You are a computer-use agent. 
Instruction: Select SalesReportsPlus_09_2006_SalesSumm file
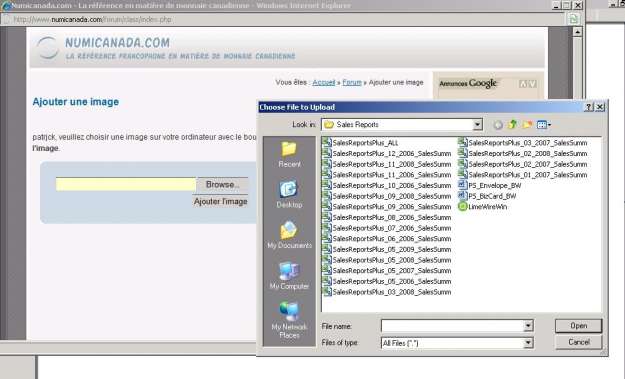387,207
